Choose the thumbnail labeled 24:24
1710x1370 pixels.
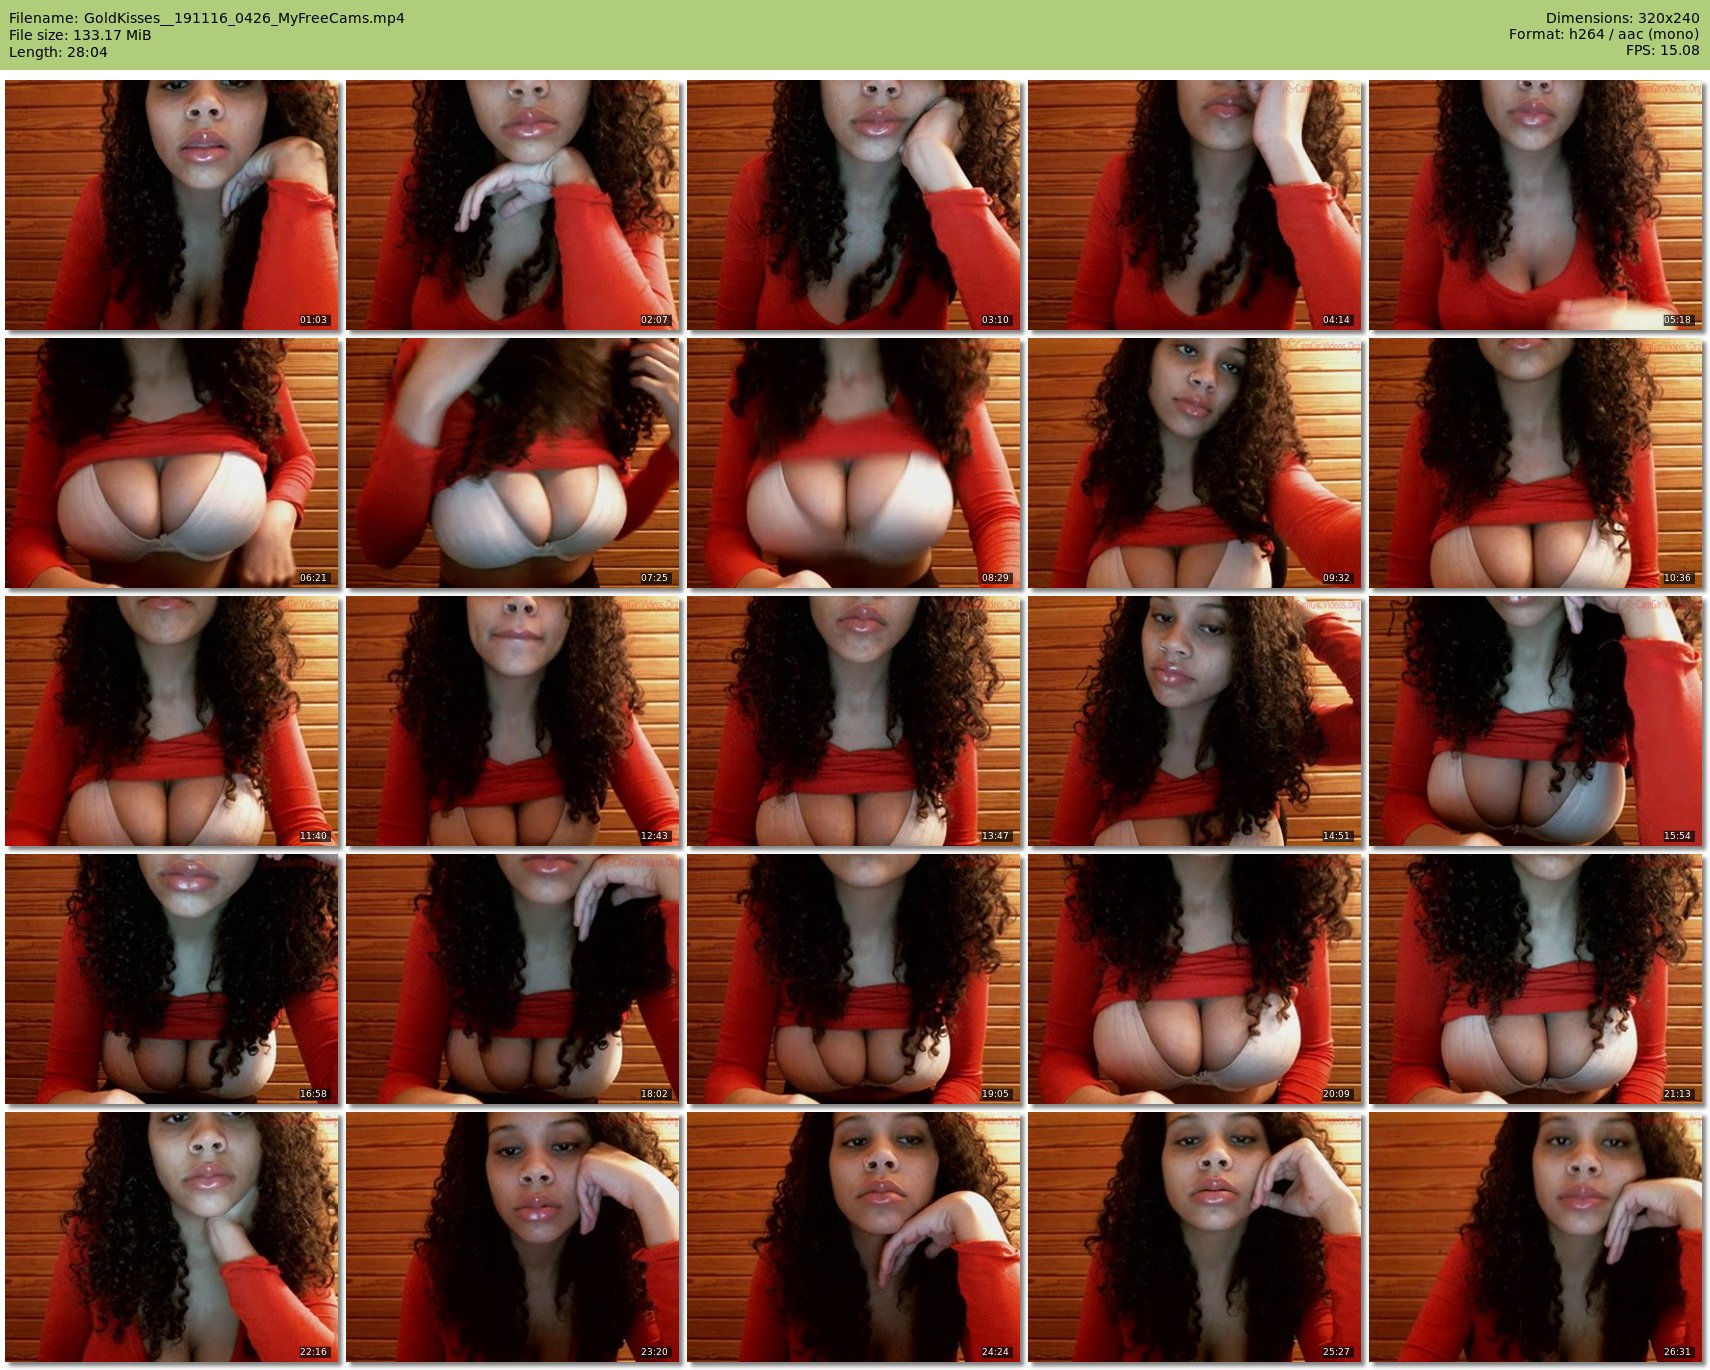[x=854, y=1237]
